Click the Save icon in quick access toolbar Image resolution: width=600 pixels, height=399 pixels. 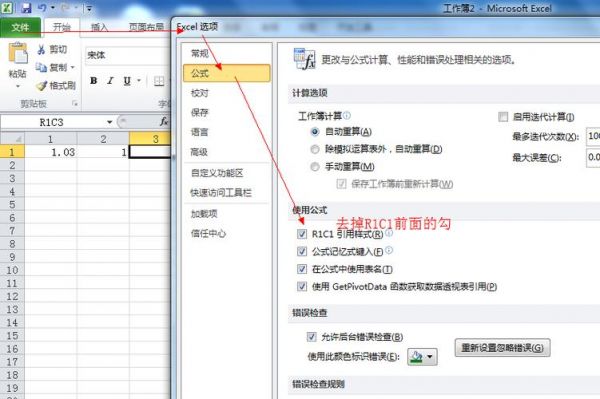pyautogui.click(x=26, y=8)
